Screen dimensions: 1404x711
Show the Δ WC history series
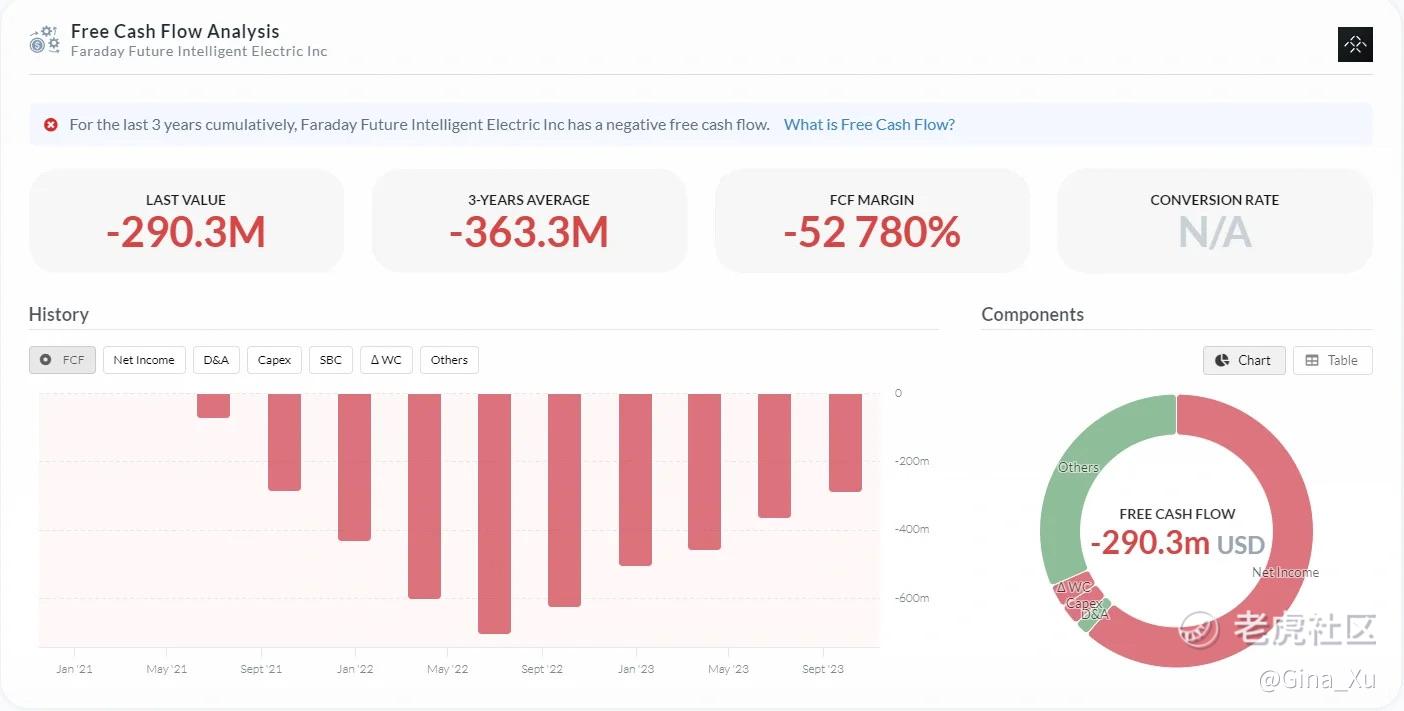pyautogui.click(x=386, y=360)
